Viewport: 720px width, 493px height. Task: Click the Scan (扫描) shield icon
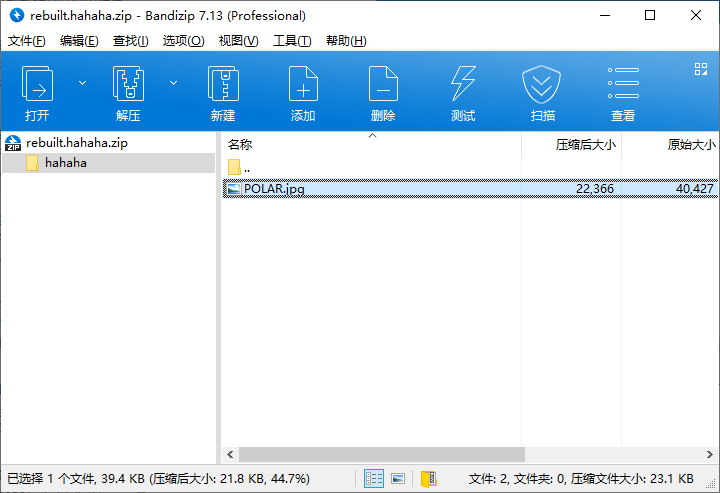[x=542, y=84]
